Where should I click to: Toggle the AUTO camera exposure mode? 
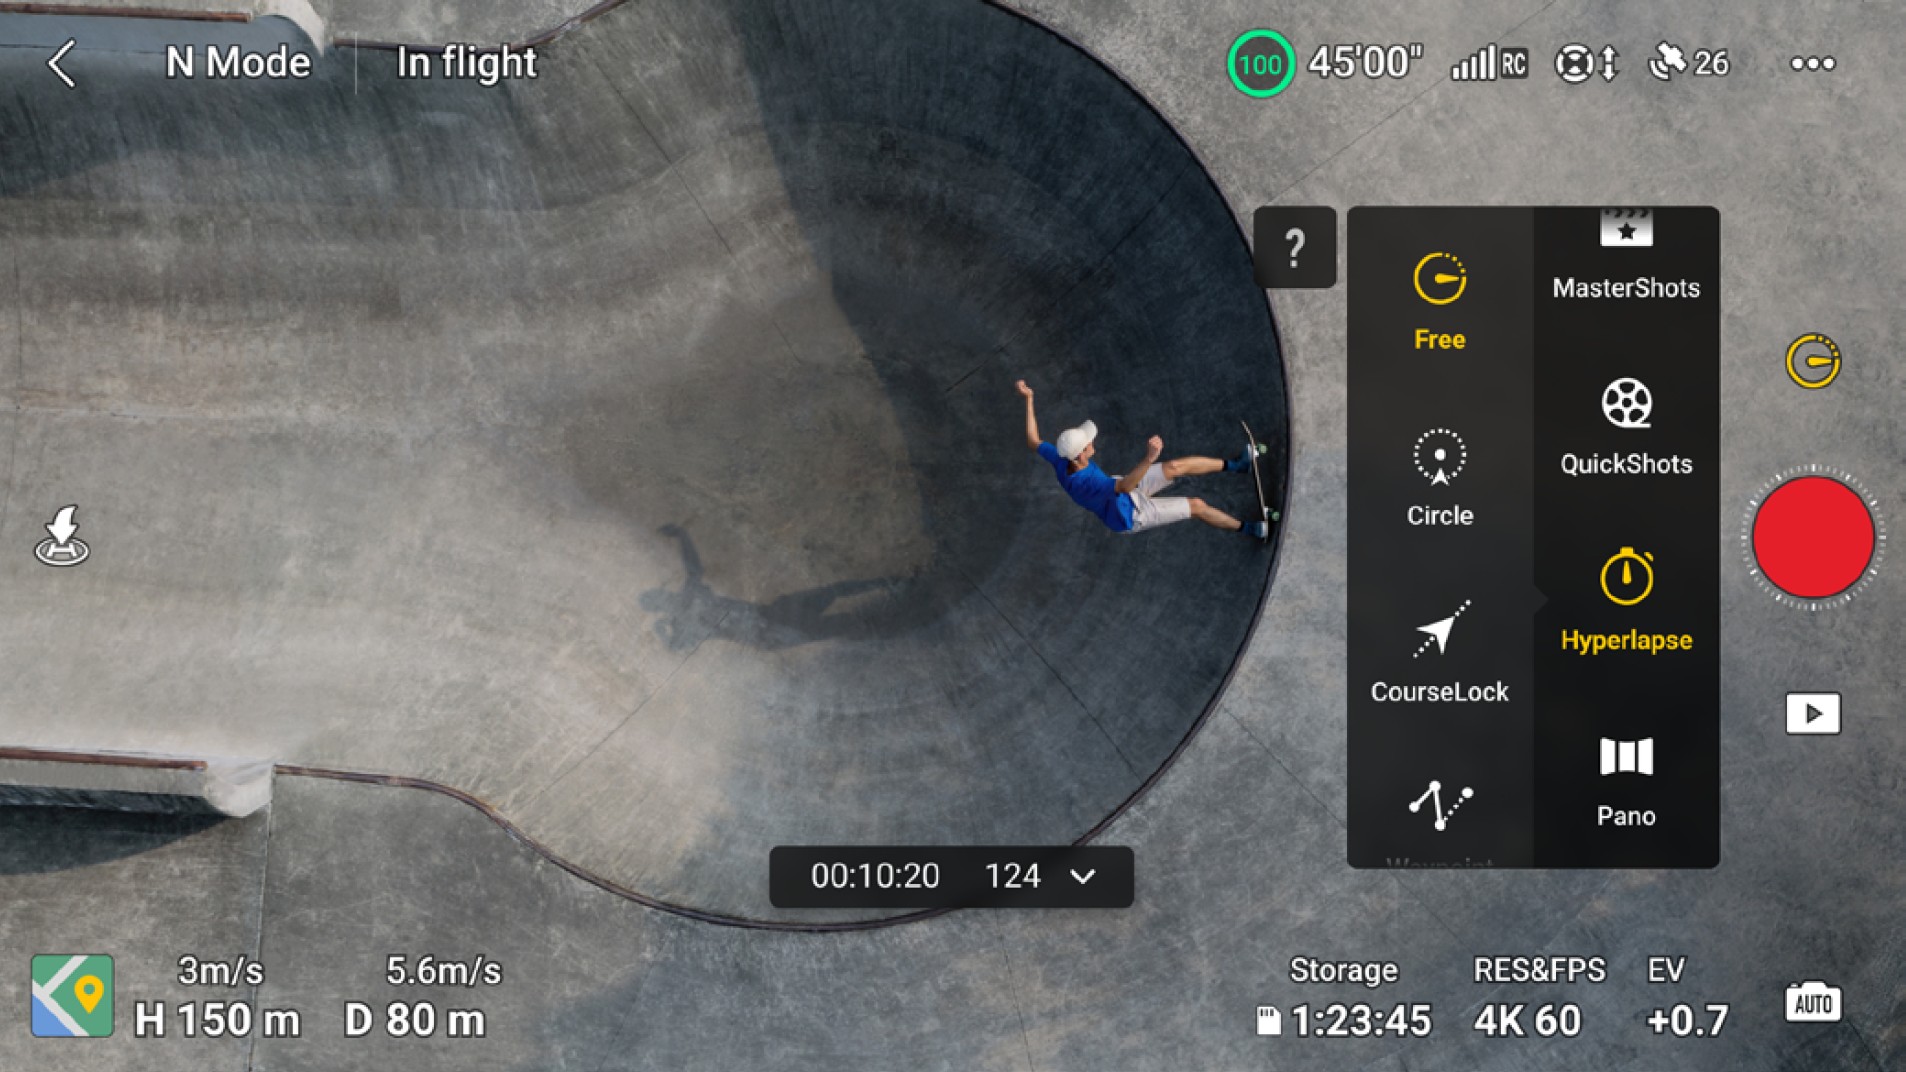coord(1813,1002)
